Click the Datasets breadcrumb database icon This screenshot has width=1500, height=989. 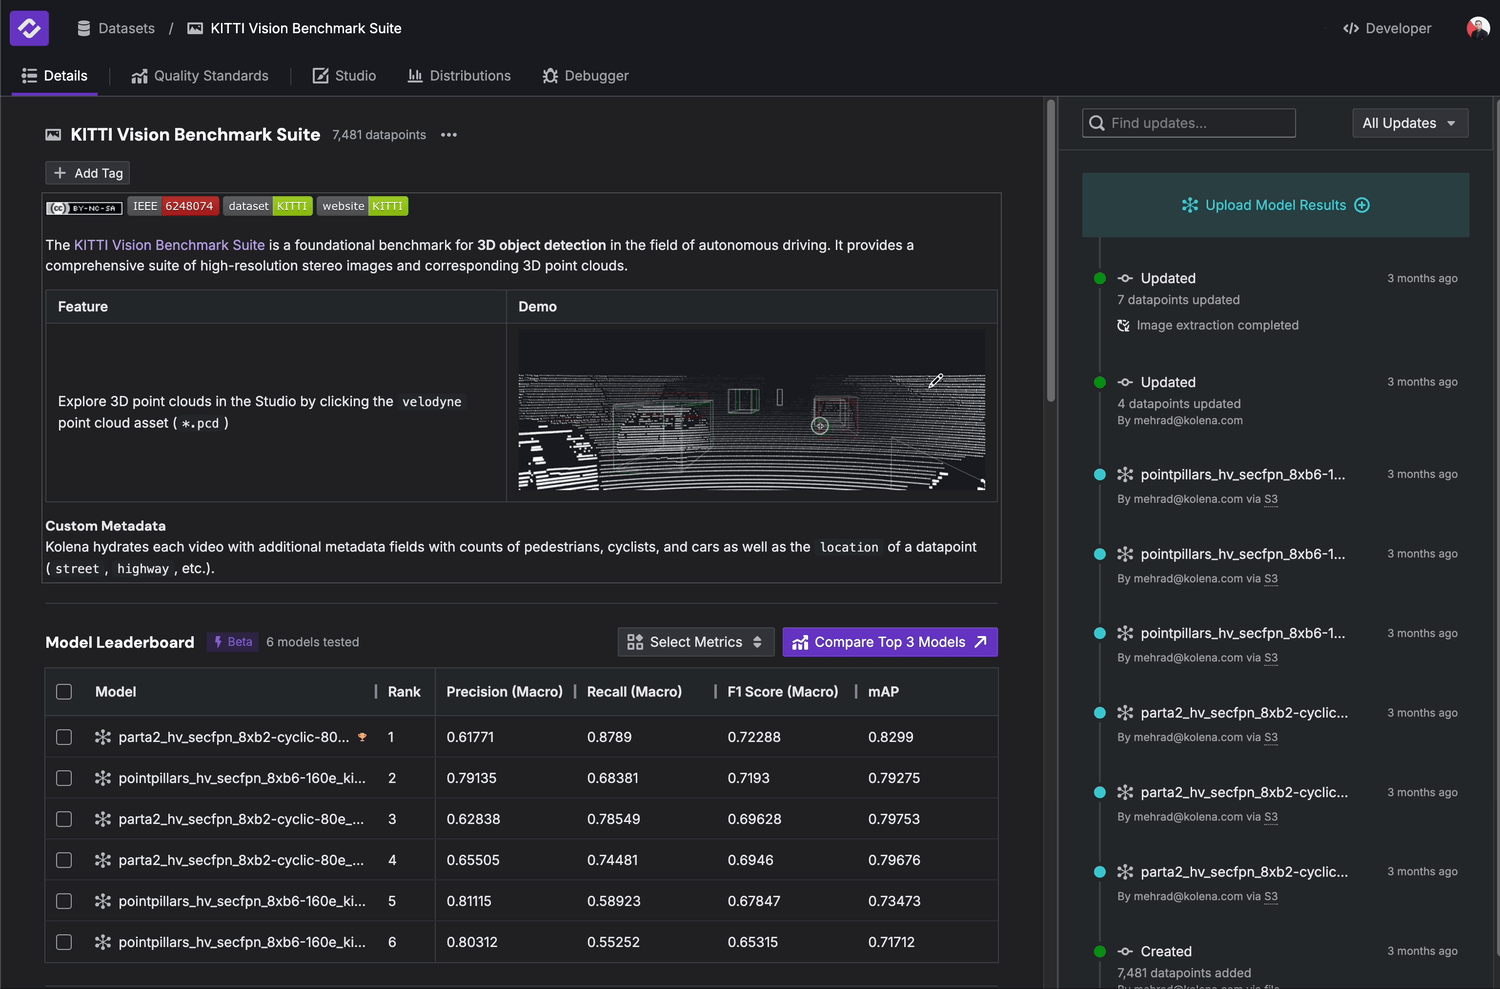[84, 28]
